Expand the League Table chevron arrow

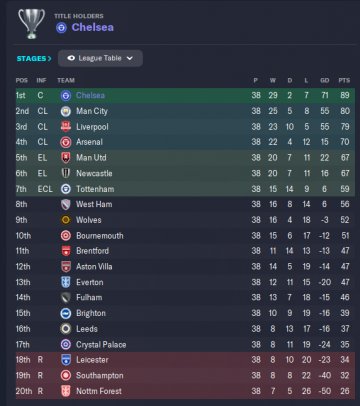coord(130,59)
